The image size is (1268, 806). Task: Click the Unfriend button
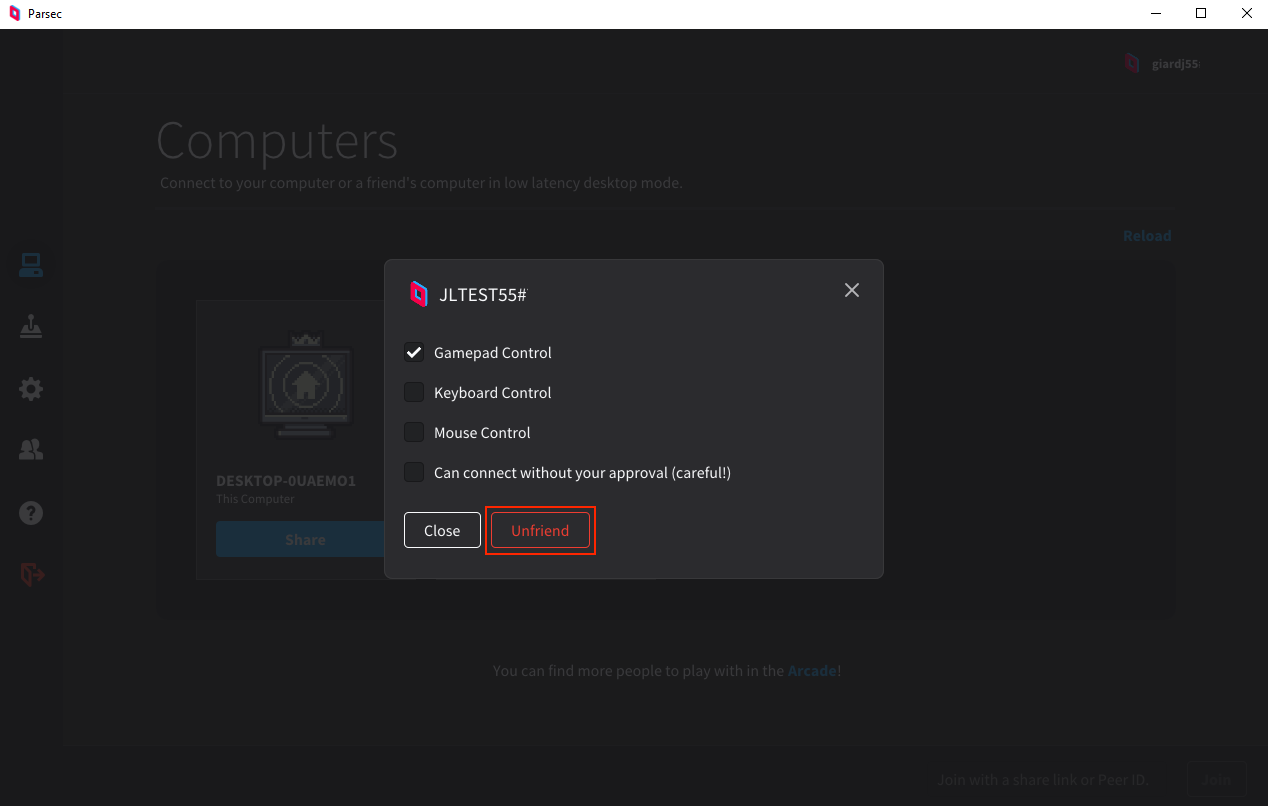[x=540, y=530]
